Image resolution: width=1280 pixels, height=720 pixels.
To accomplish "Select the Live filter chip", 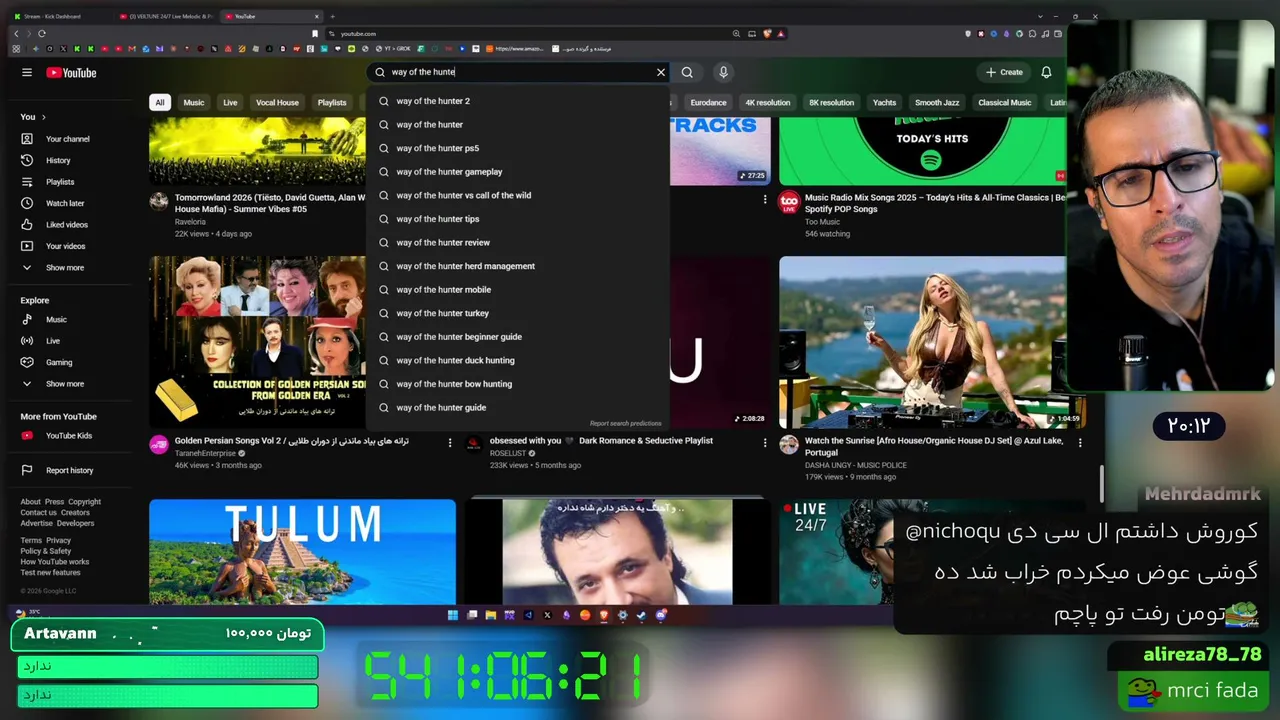I will point(230,102).
